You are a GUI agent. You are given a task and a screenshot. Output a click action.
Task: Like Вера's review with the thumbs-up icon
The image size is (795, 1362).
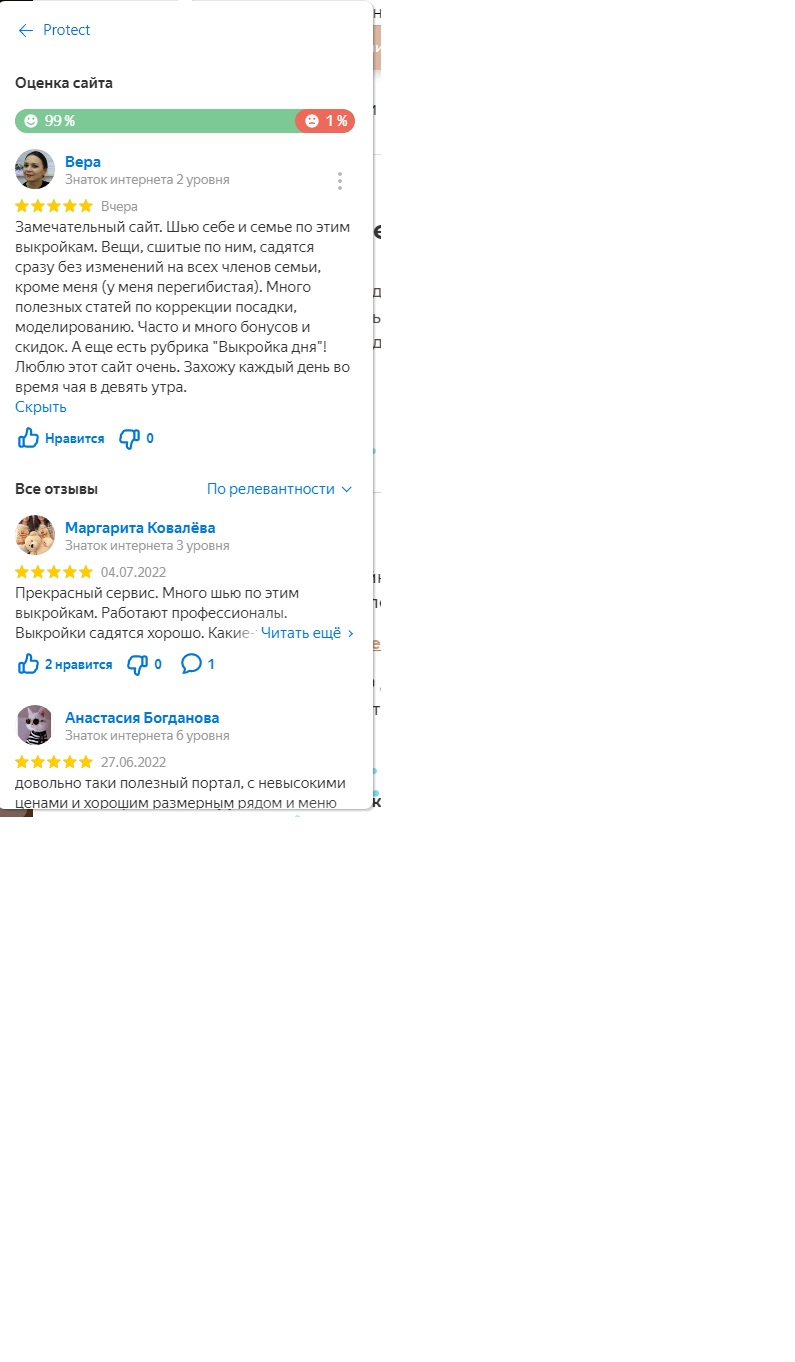tap(29, 438)
